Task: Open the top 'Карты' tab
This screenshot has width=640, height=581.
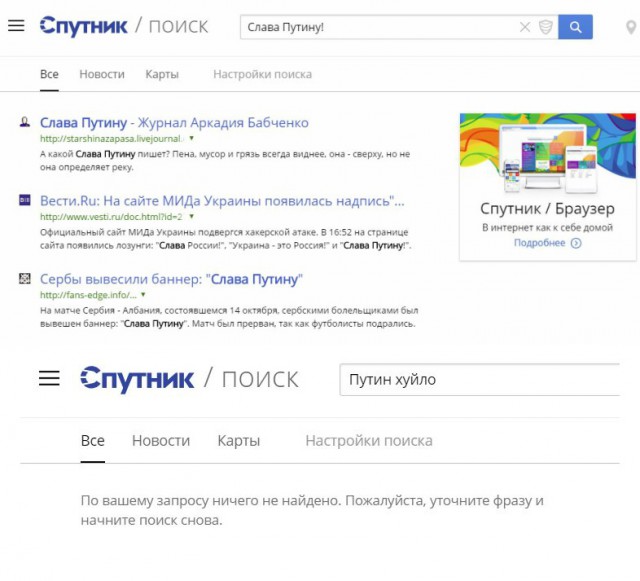Action: click(162, 74)
